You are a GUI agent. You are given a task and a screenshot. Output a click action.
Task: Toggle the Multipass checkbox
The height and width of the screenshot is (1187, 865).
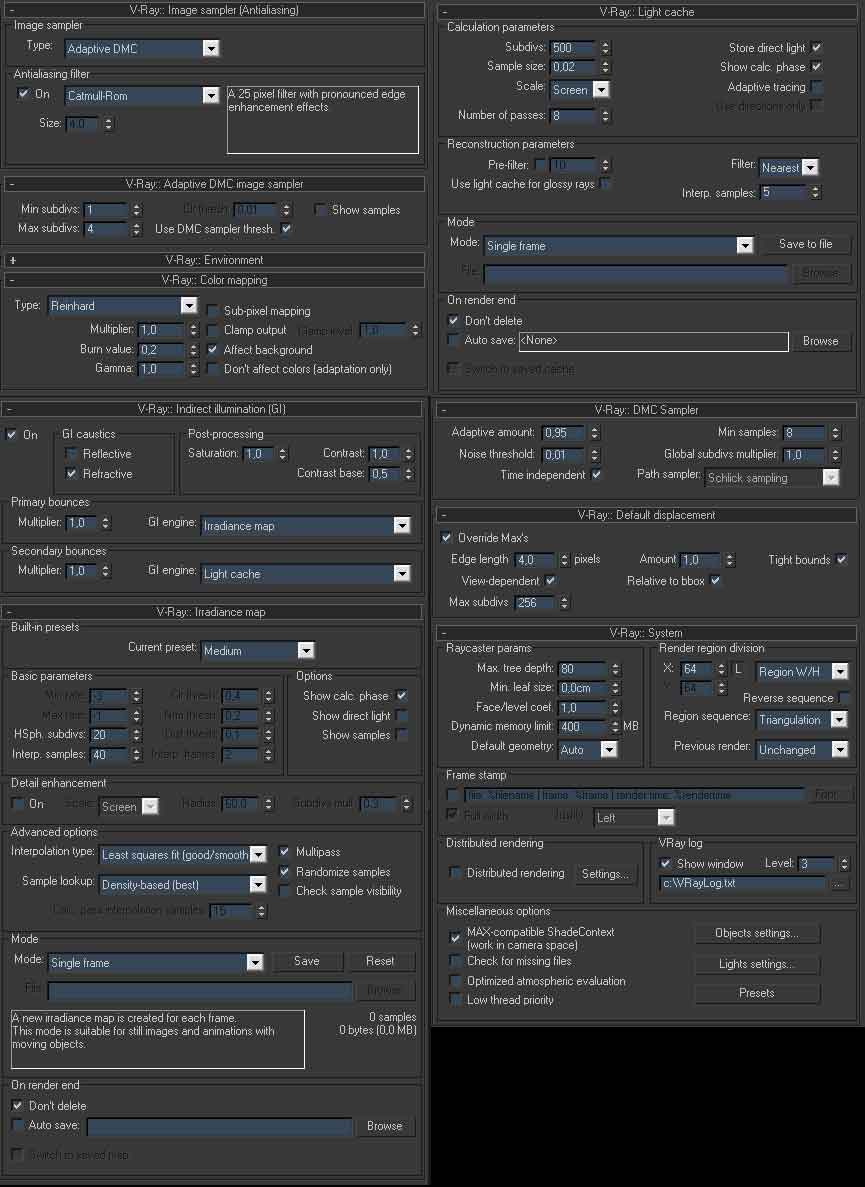(285, 852)
